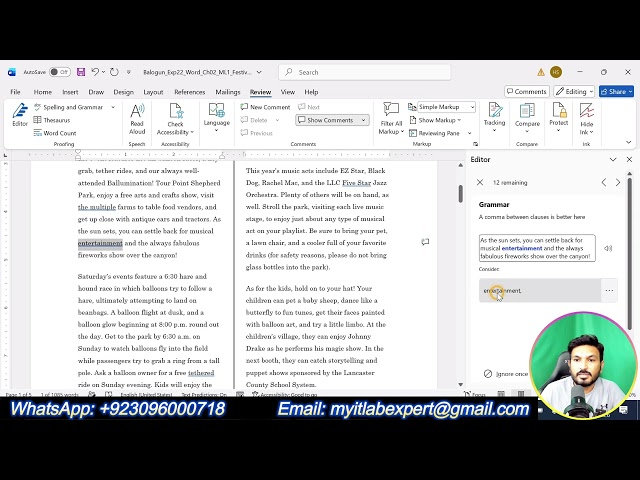
Task: Open the Tracking options
Action: [494, 118]
